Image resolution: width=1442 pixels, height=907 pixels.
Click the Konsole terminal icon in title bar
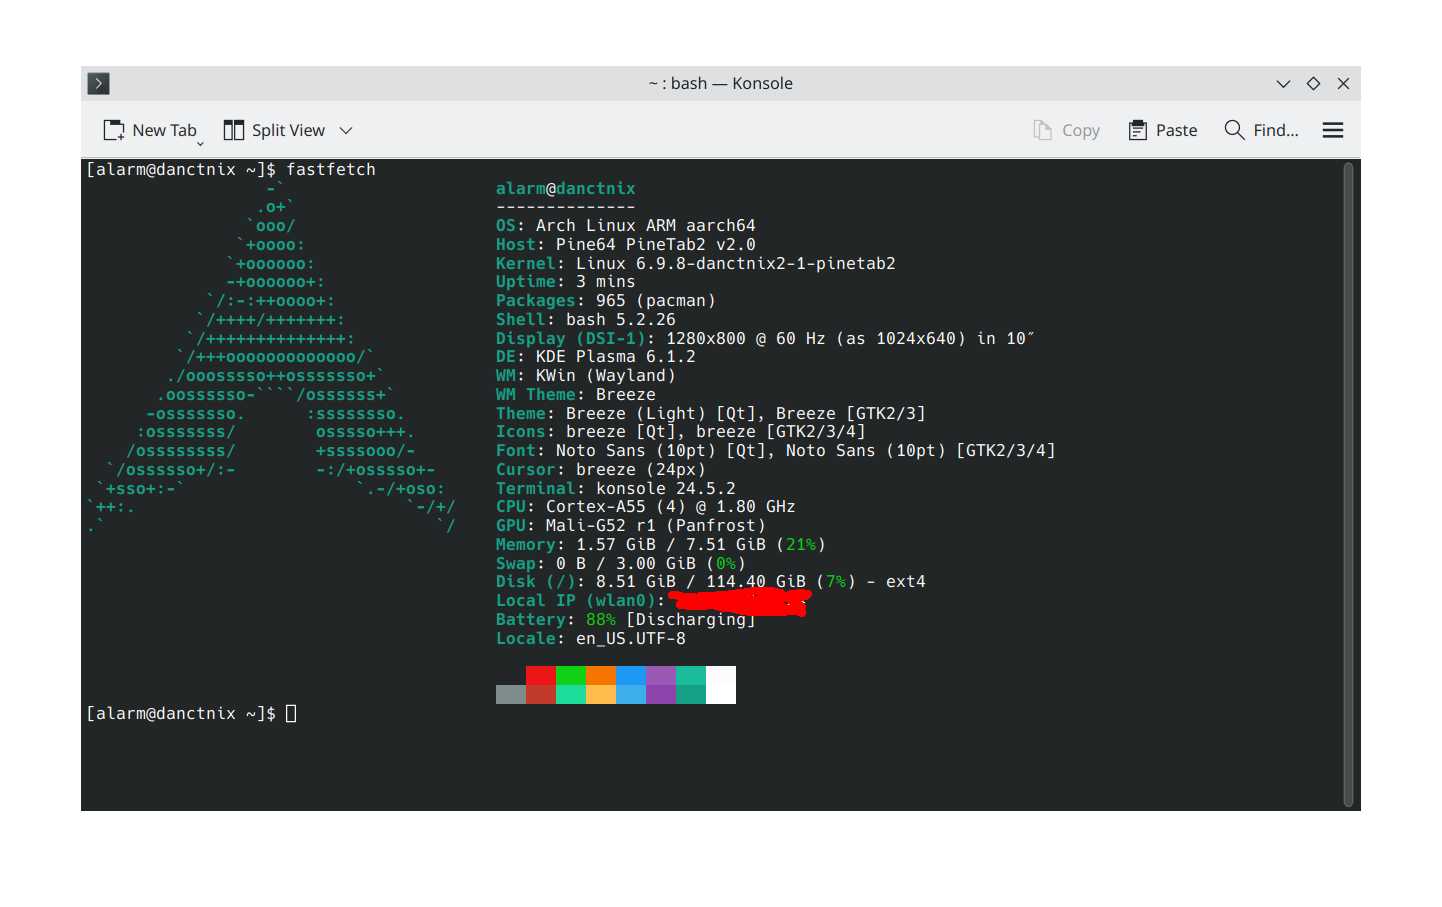click(x=98, y=83)
